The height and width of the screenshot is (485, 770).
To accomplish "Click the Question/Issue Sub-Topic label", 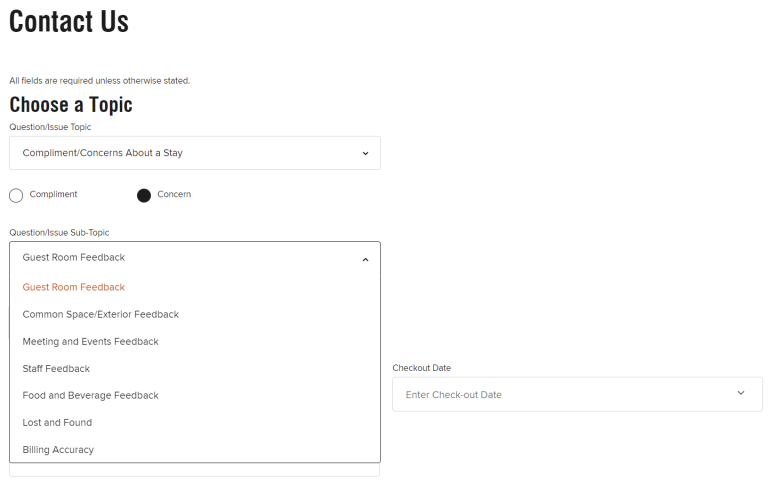I will click(59, 232).
